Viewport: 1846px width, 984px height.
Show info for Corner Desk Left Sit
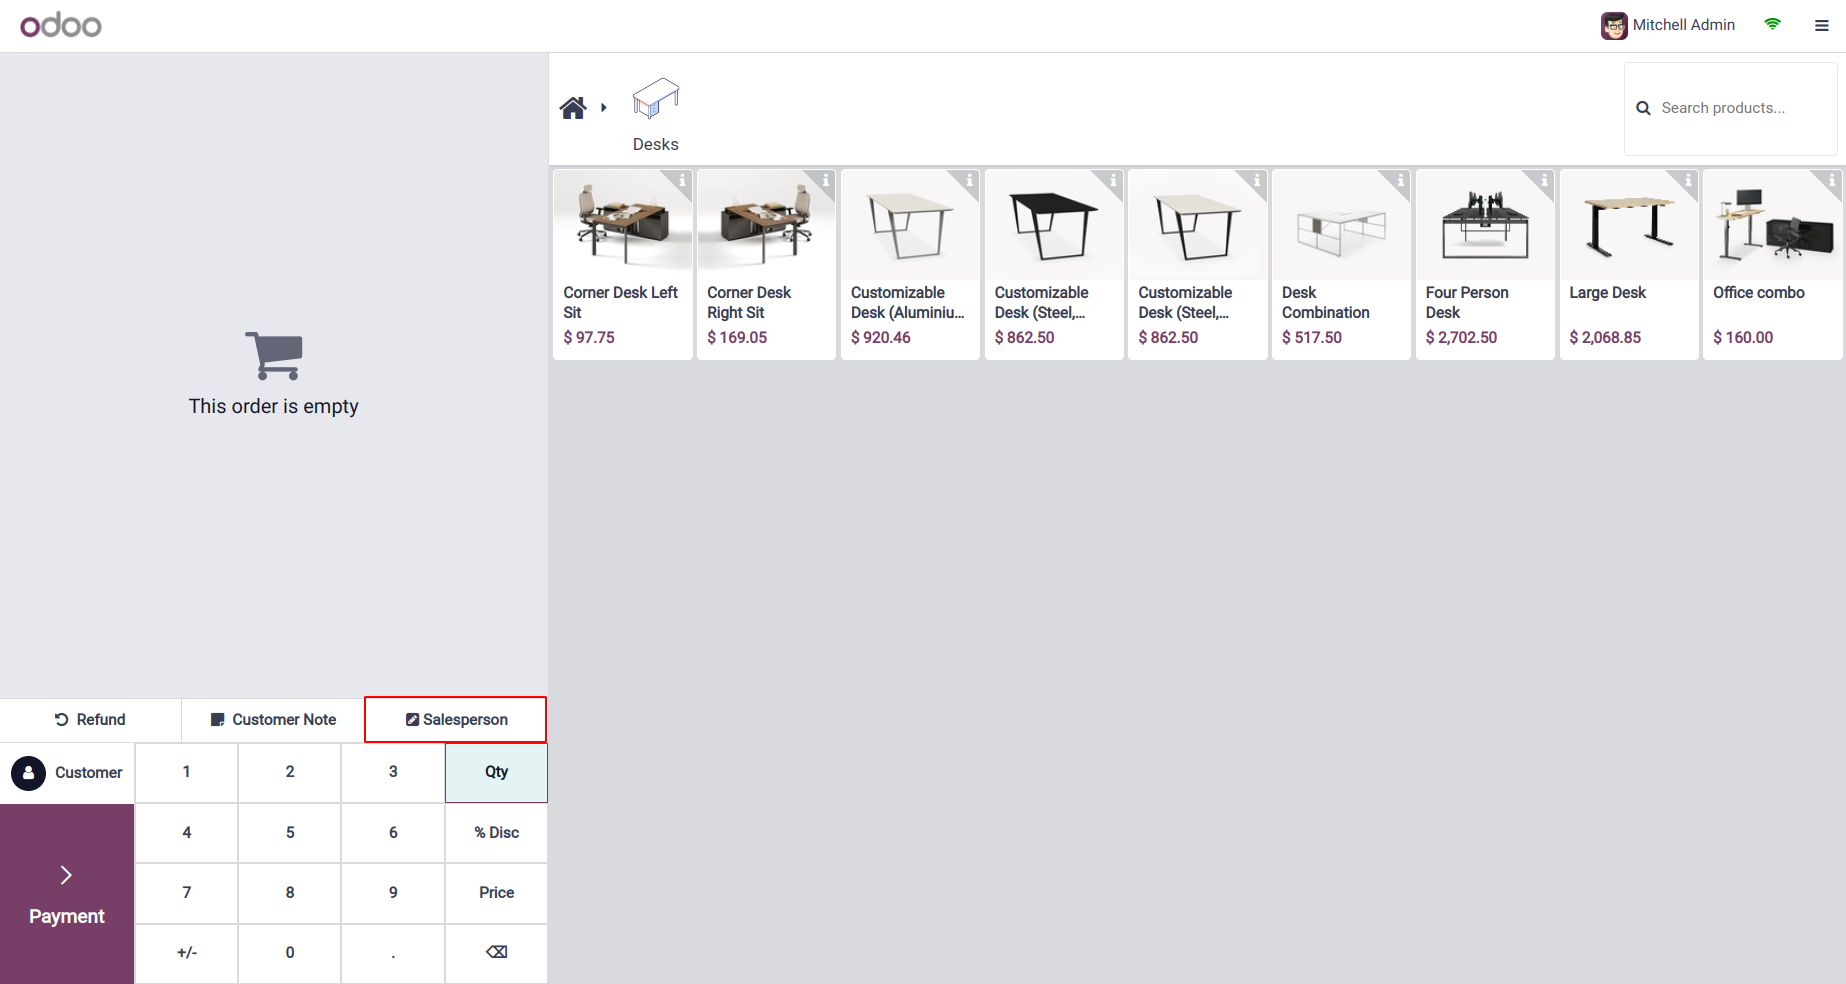tap(682, 181)
